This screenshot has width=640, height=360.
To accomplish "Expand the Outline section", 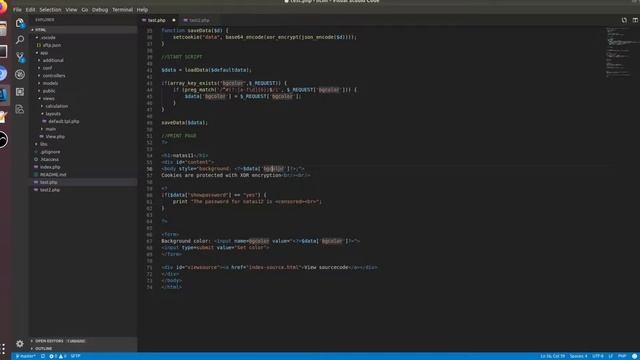I will [x=43, y=349].
